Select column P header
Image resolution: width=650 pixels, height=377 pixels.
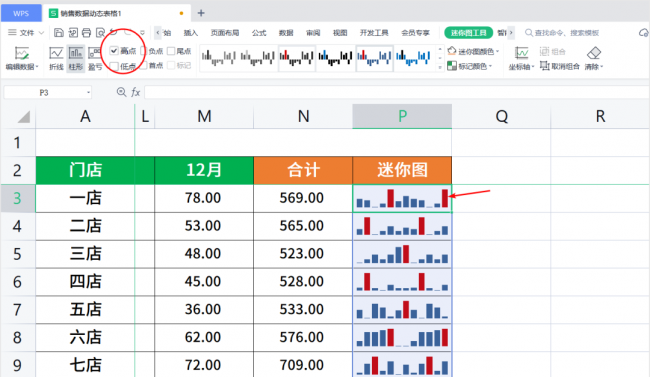[402, 117]
